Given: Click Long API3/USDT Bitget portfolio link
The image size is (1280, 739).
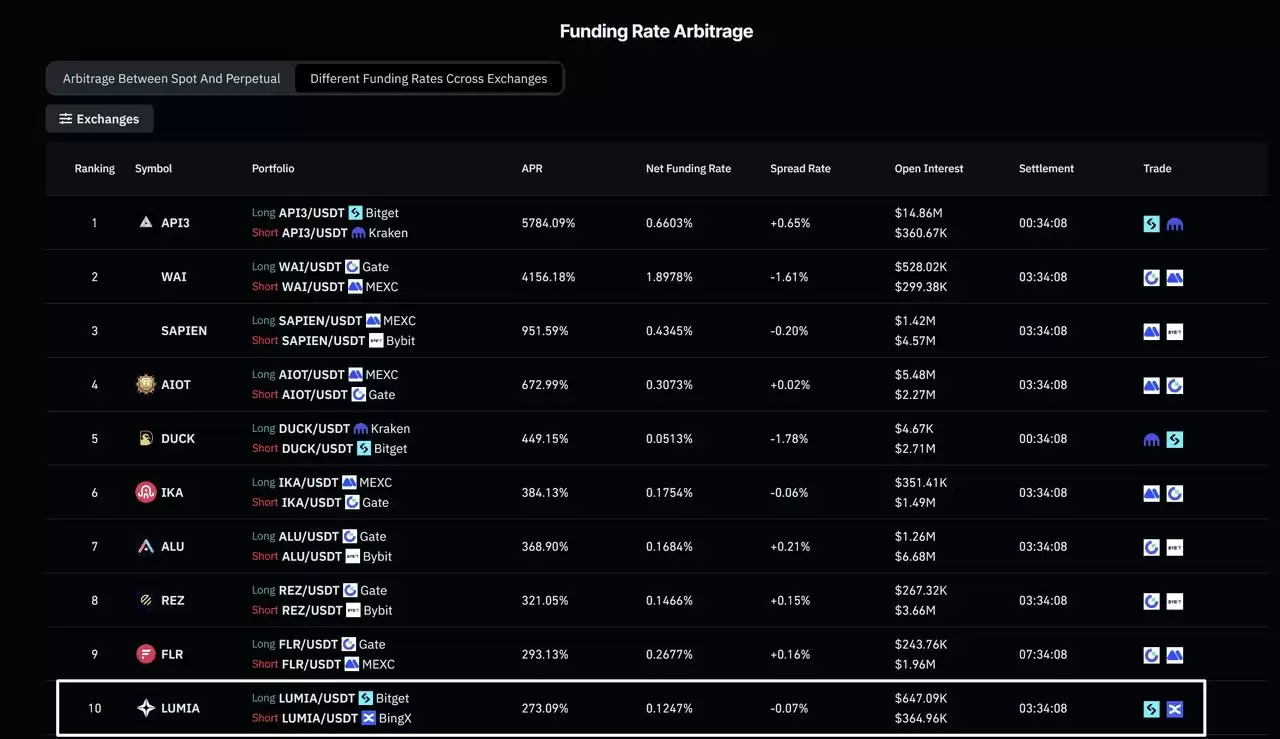Looking at the screenshot, I should point(325,213).
